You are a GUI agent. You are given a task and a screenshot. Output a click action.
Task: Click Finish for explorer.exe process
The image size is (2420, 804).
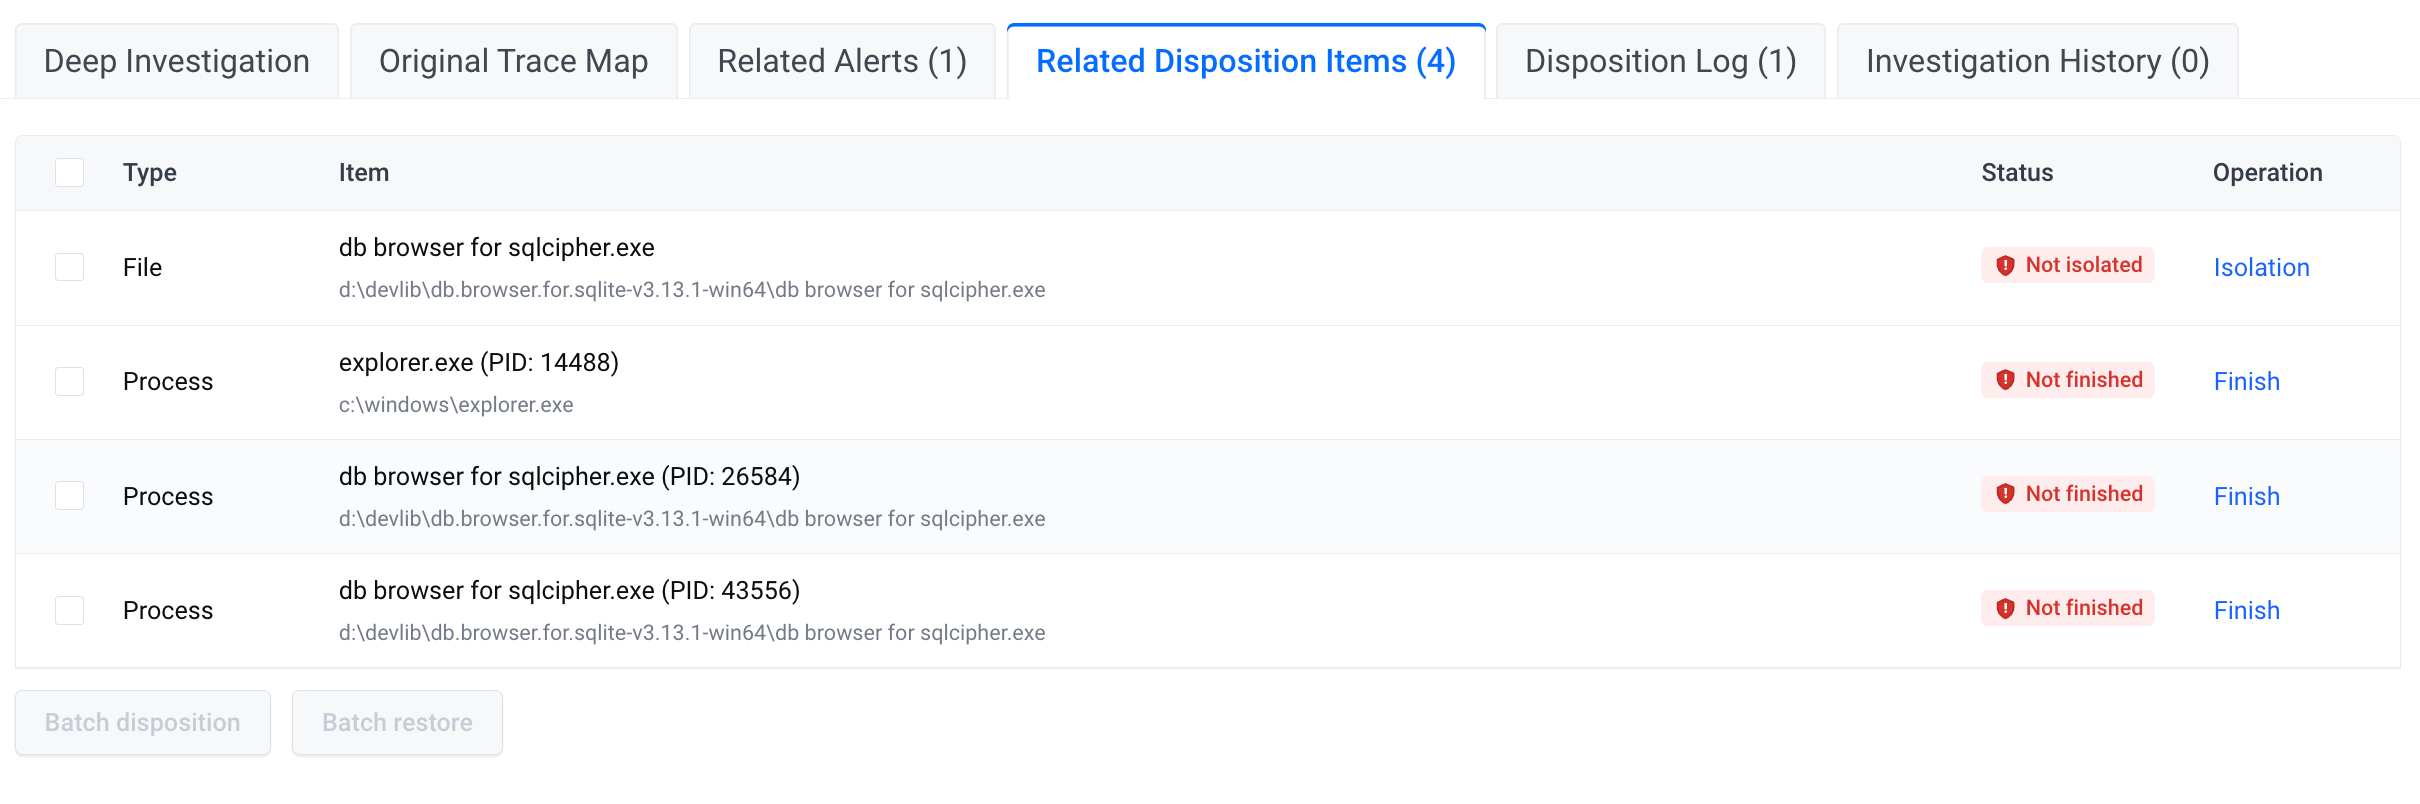click(x=2246, y=381)
